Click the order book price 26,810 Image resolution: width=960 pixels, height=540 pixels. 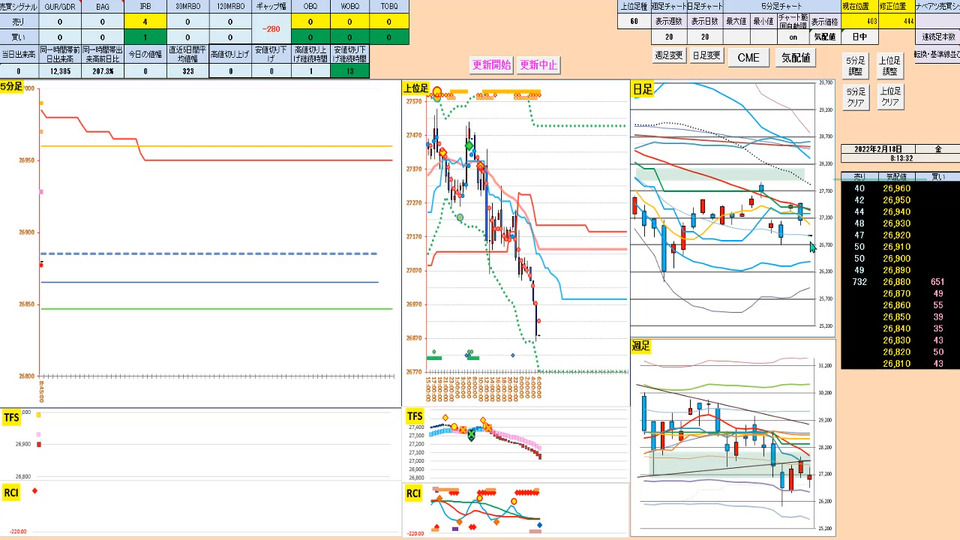click(896, 364)
